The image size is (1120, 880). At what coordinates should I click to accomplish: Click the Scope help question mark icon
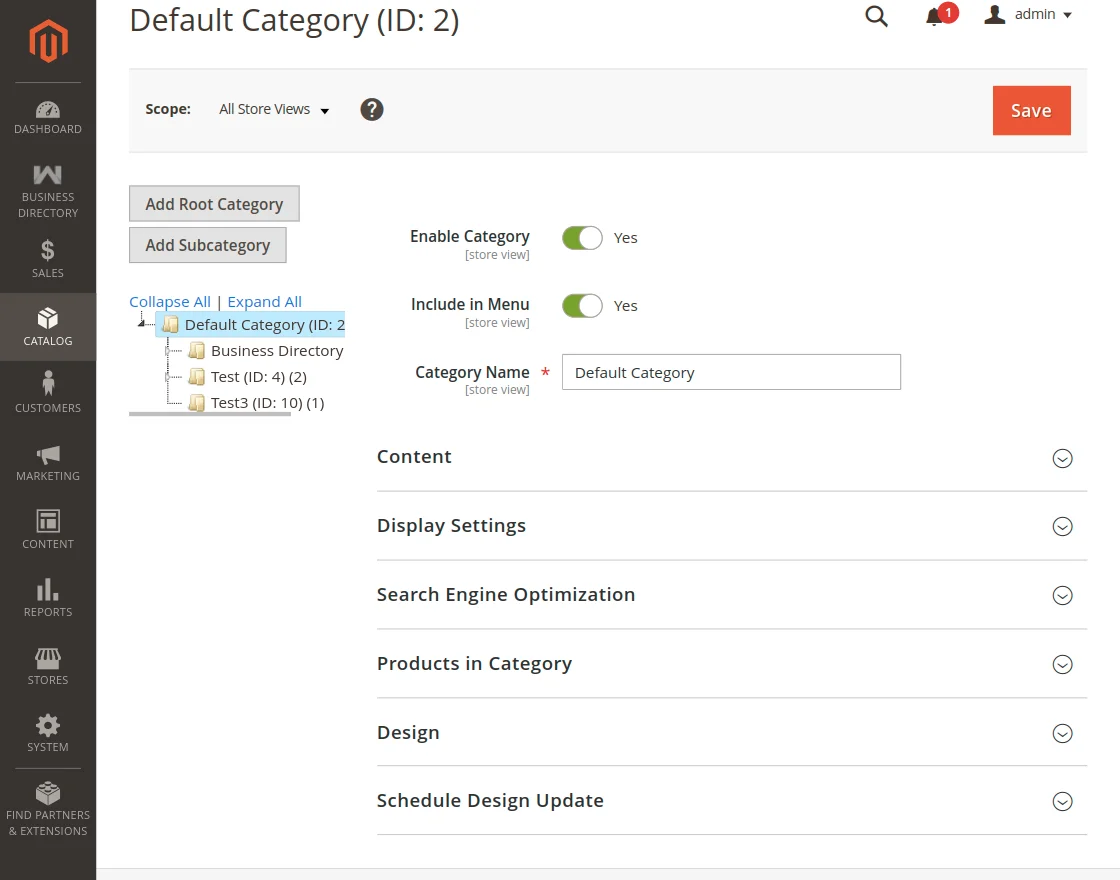(x=371, y=109)
